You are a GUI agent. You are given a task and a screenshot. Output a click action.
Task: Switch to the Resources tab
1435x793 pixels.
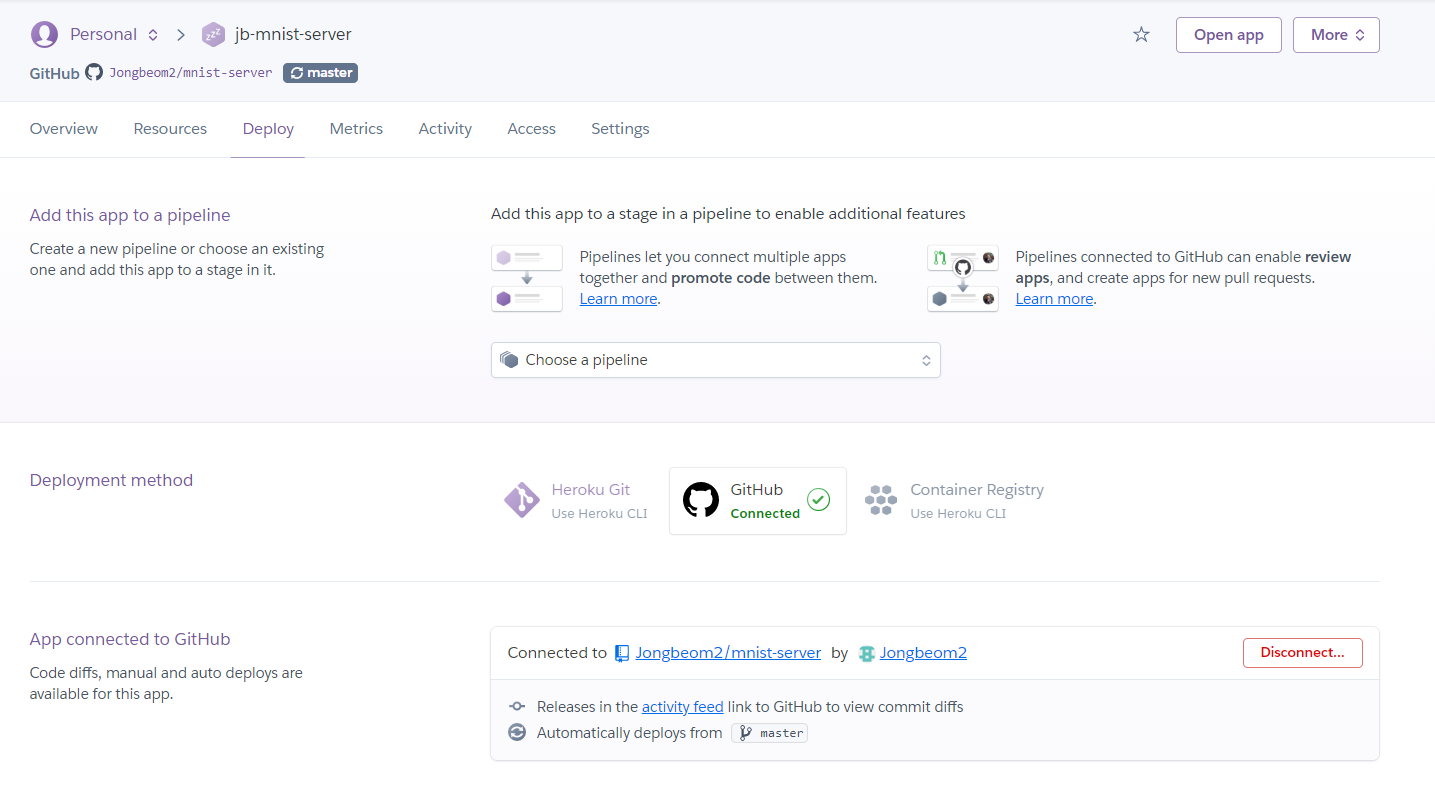point(170,129)
